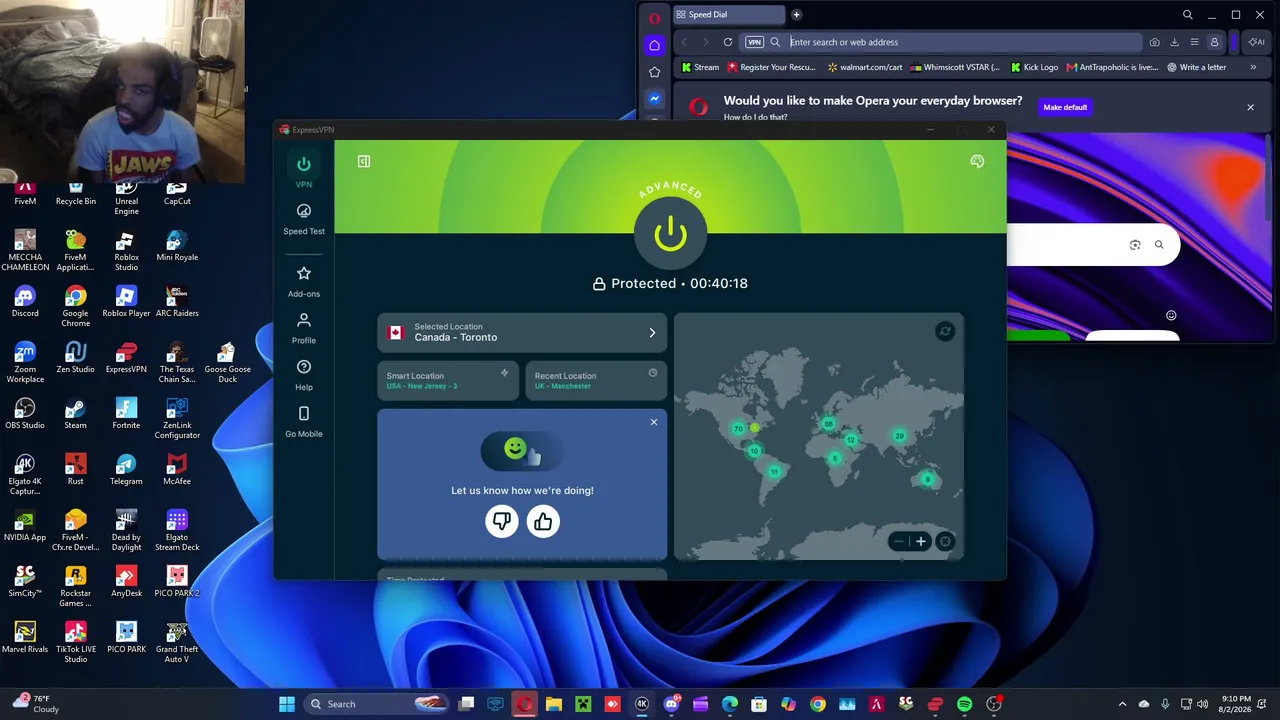Screen dimensions: 1280x720
Task: Select the Europe cluster marked 68
Action: pyautogui.click(x=828, y=424)
